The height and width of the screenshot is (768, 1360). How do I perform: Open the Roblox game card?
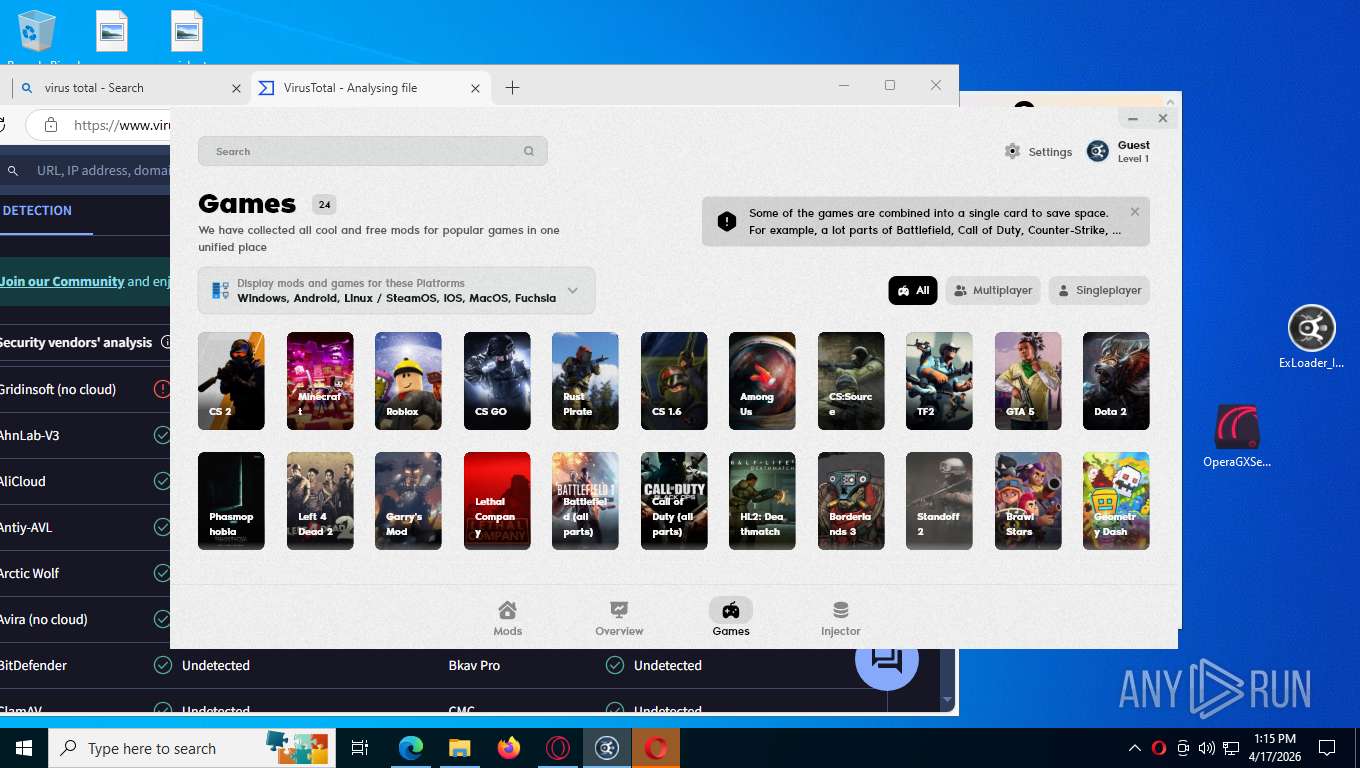click(408, 381)
